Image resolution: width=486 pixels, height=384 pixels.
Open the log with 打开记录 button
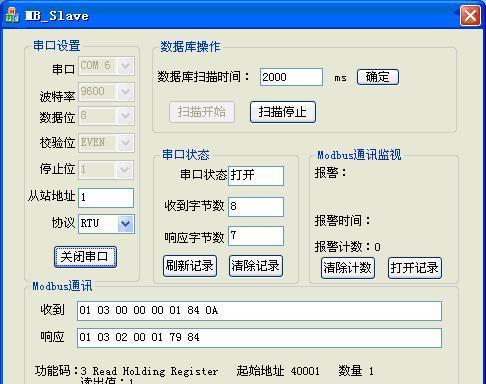tap(415, 268)
